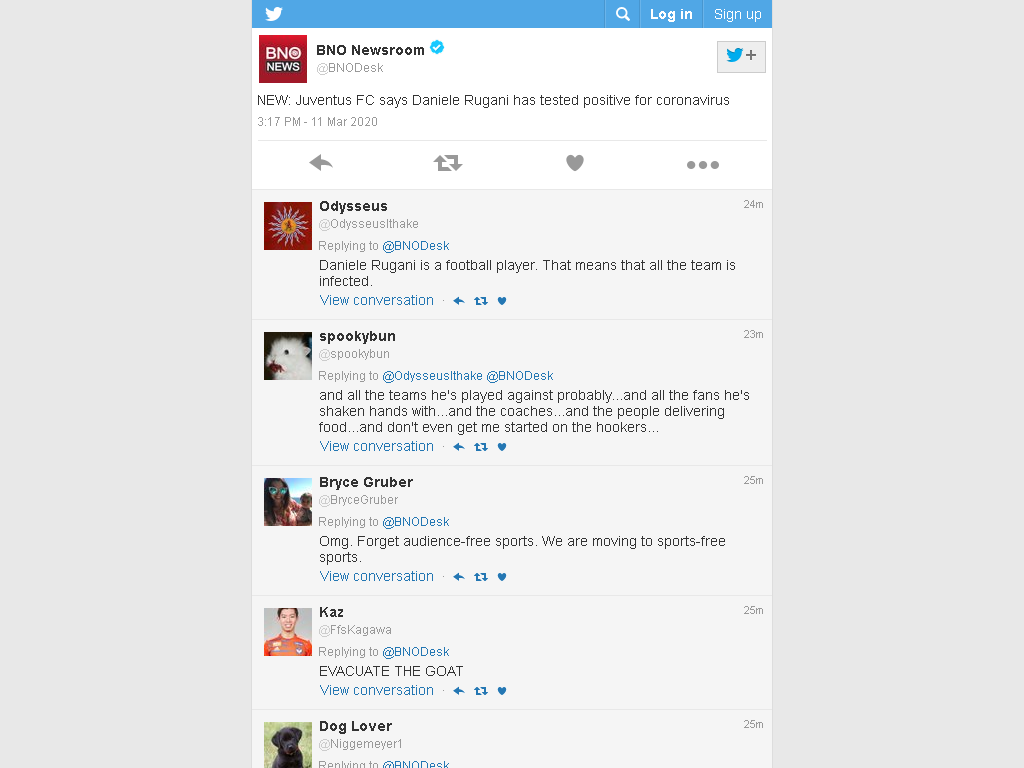The image size is (1024, 768).
Task: Open more options three-dot menu
Action: click(x=703, y=165)
